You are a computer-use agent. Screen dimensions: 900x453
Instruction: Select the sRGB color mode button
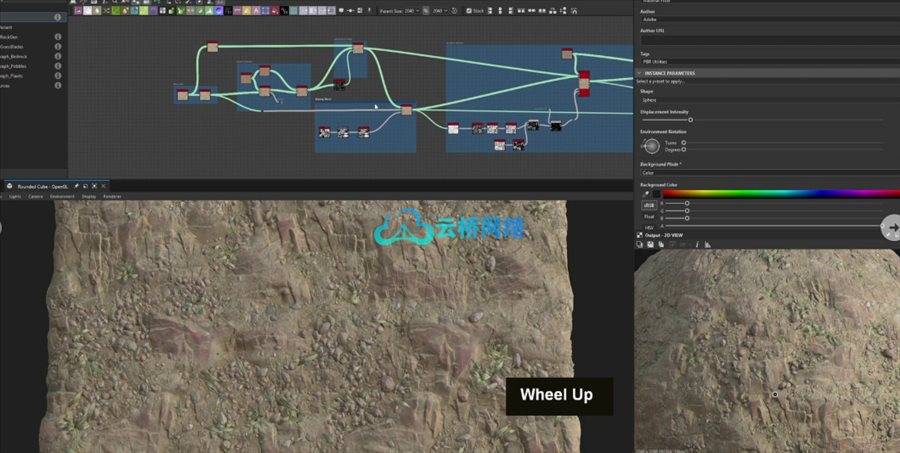tap(648, 204)
